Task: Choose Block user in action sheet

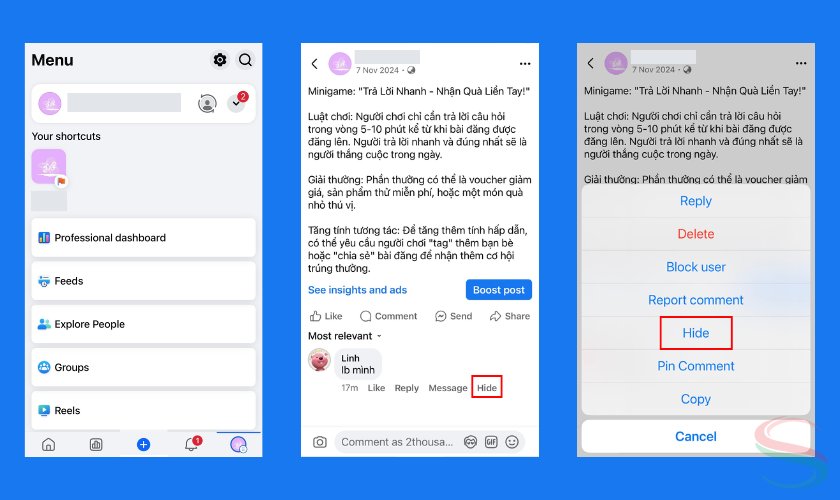Action: [695, 267]
